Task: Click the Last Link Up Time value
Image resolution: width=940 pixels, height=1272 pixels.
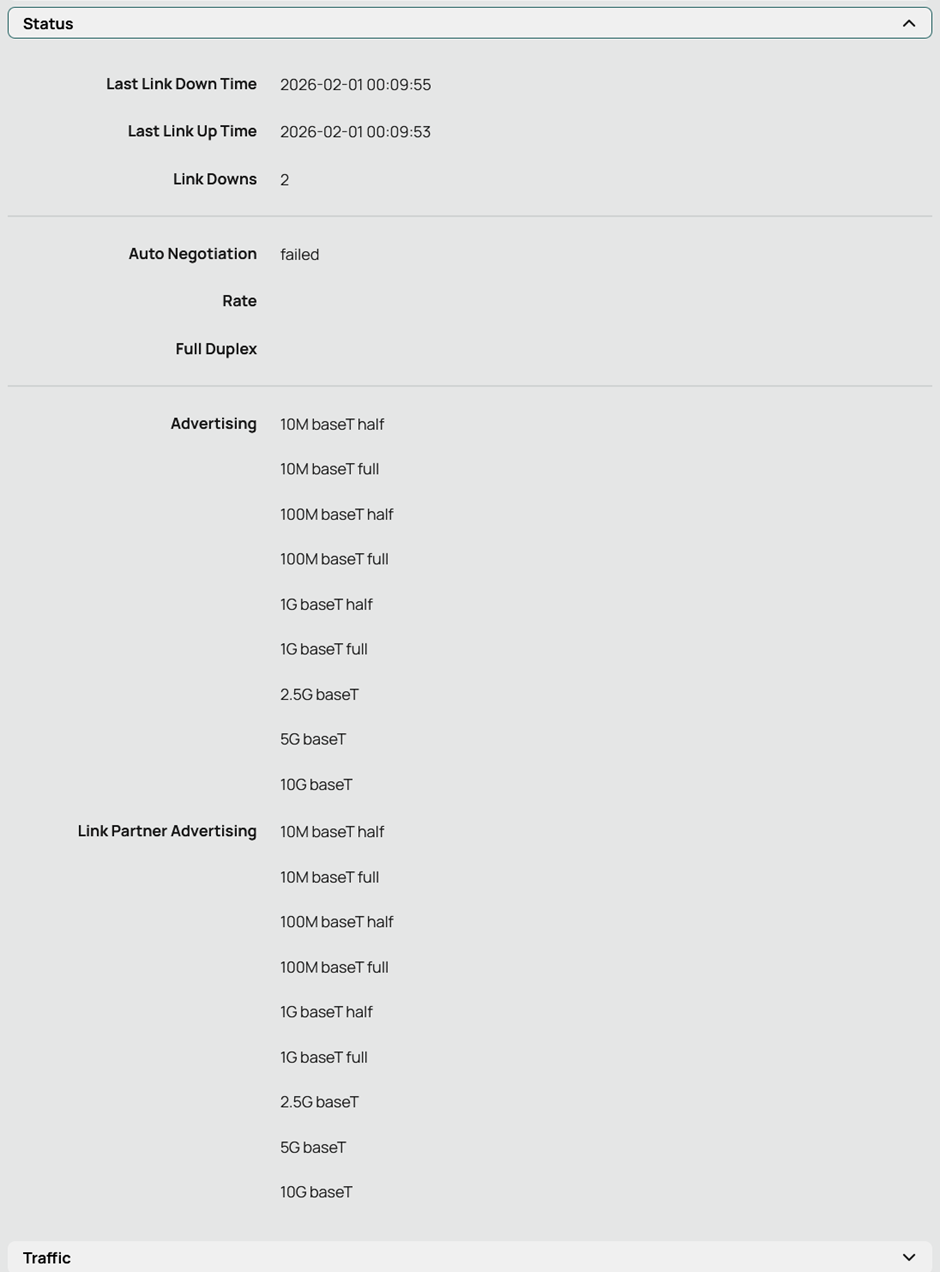Action: [355, 132]
